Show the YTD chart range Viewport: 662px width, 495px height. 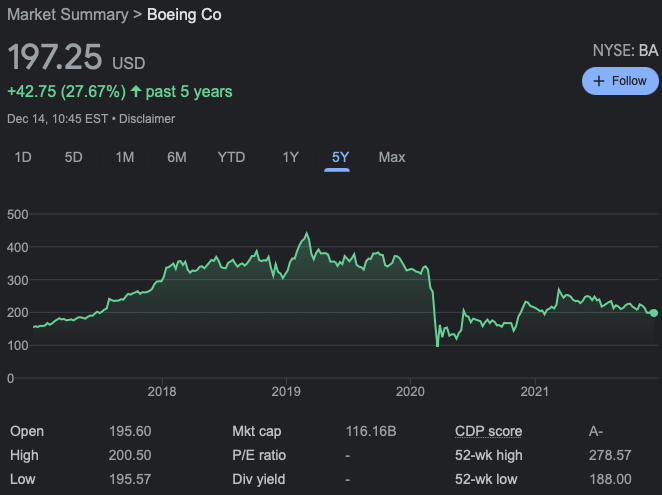click(x=231, y=157)
